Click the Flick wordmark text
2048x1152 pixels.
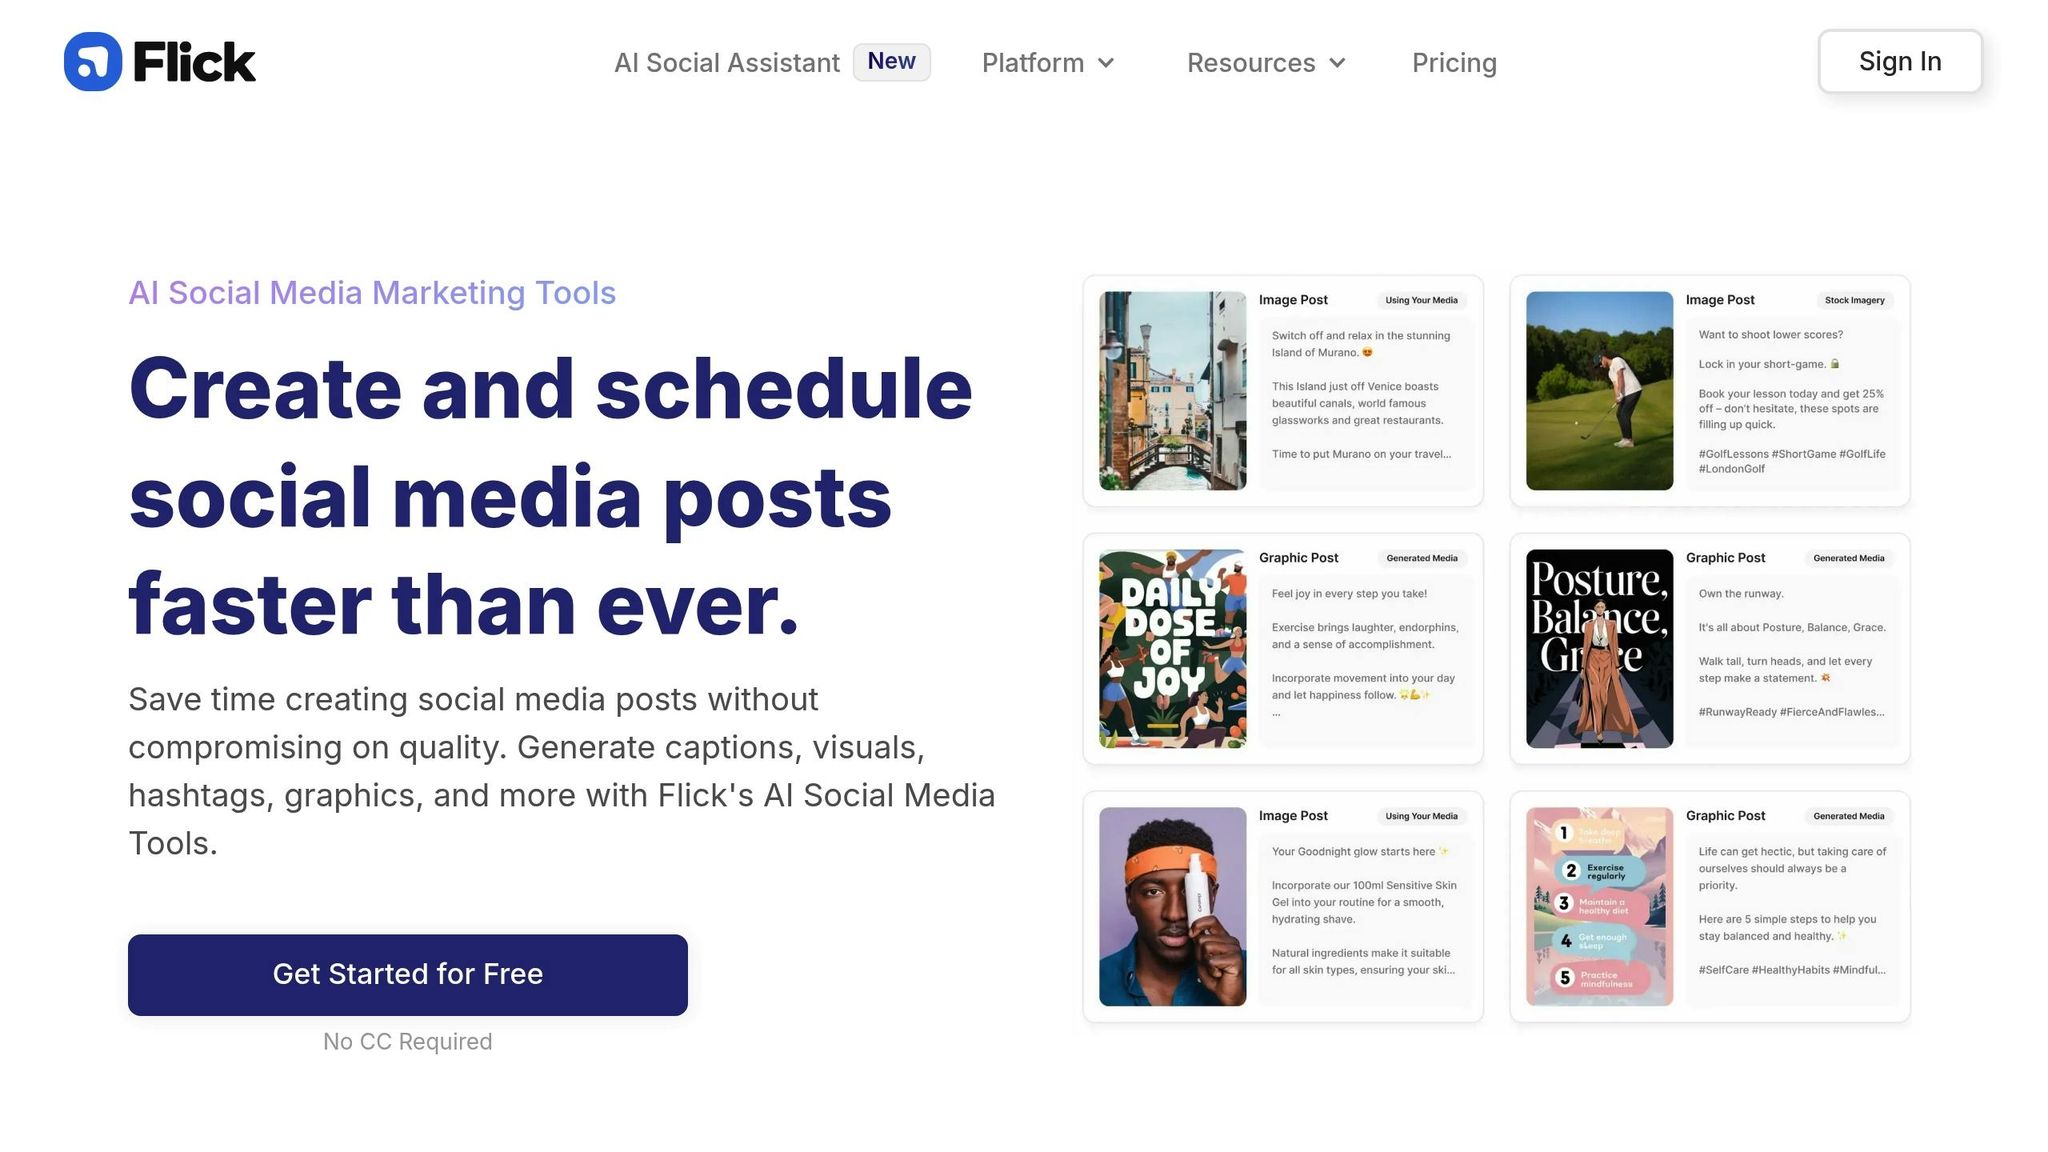click(194, 62)
